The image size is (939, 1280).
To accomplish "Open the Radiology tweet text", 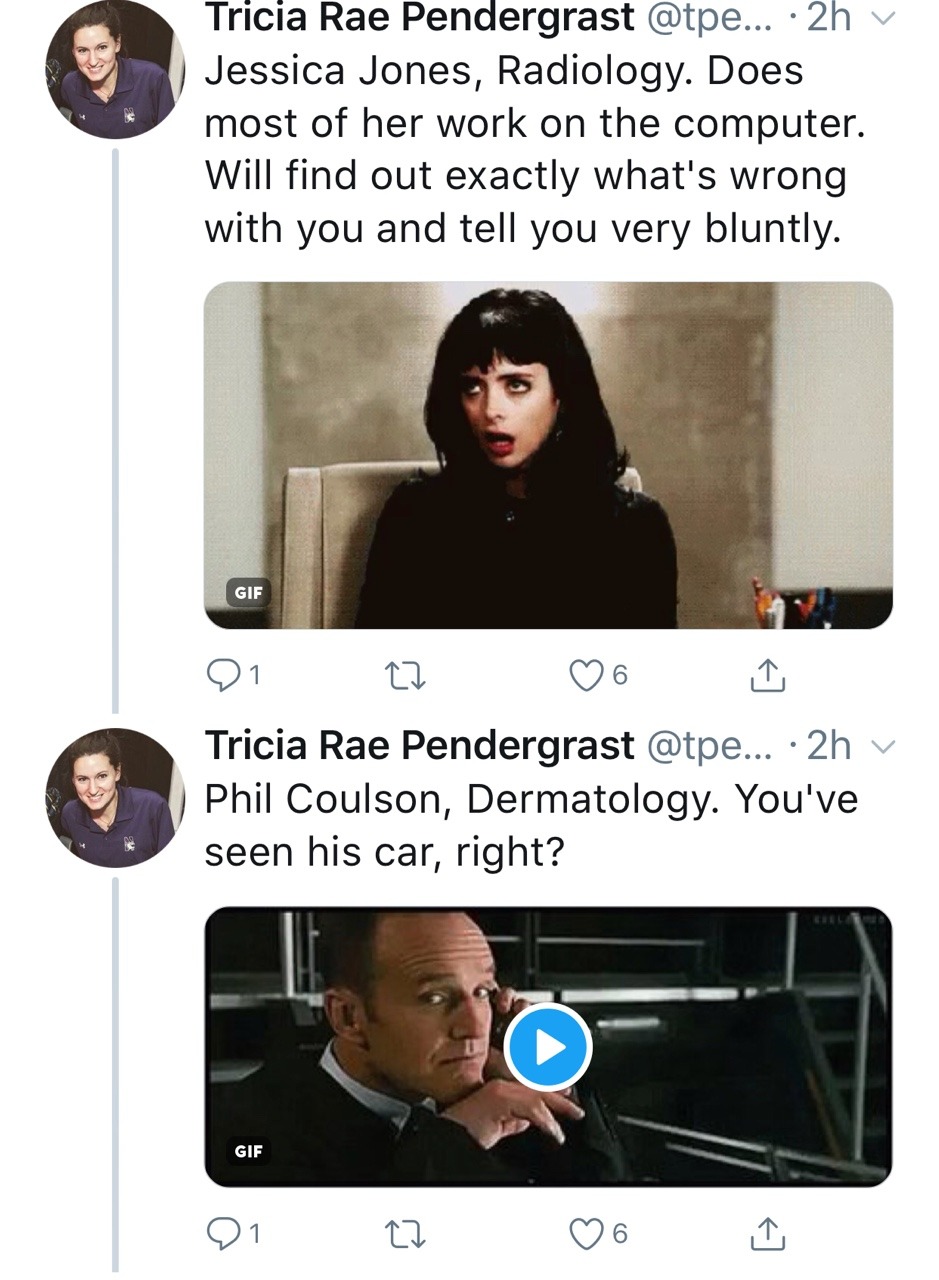I will [530, 150].
